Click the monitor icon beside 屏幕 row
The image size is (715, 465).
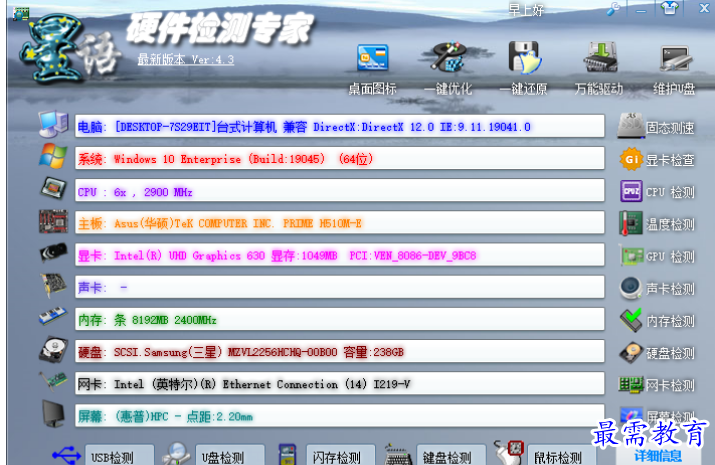[x=54, y=413]
